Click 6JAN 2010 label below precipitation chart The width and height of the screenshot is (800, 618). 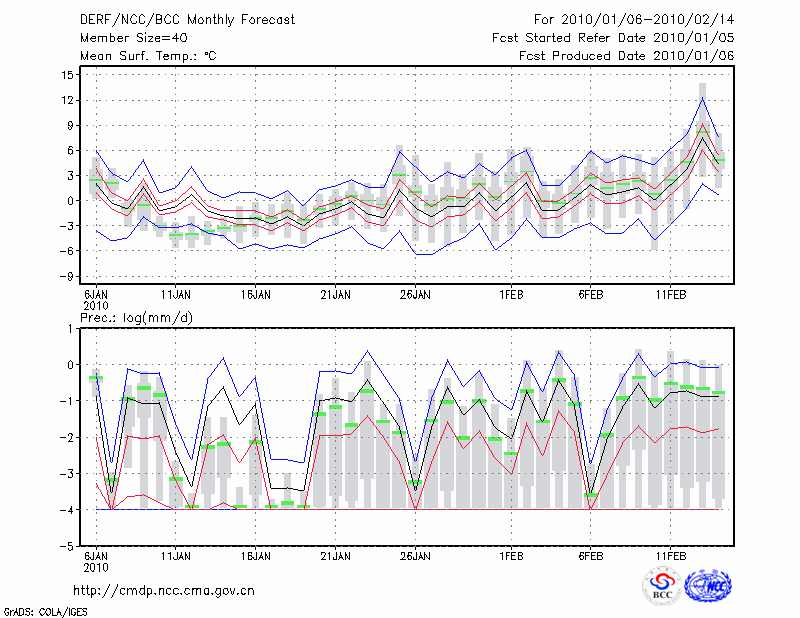[96, 560]
